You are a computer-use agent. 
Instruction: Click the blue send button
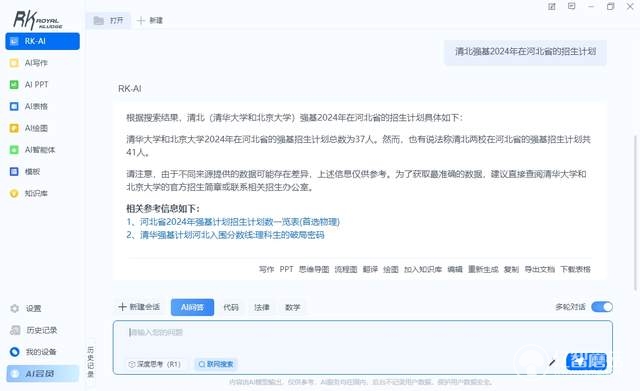pos(587,362)
